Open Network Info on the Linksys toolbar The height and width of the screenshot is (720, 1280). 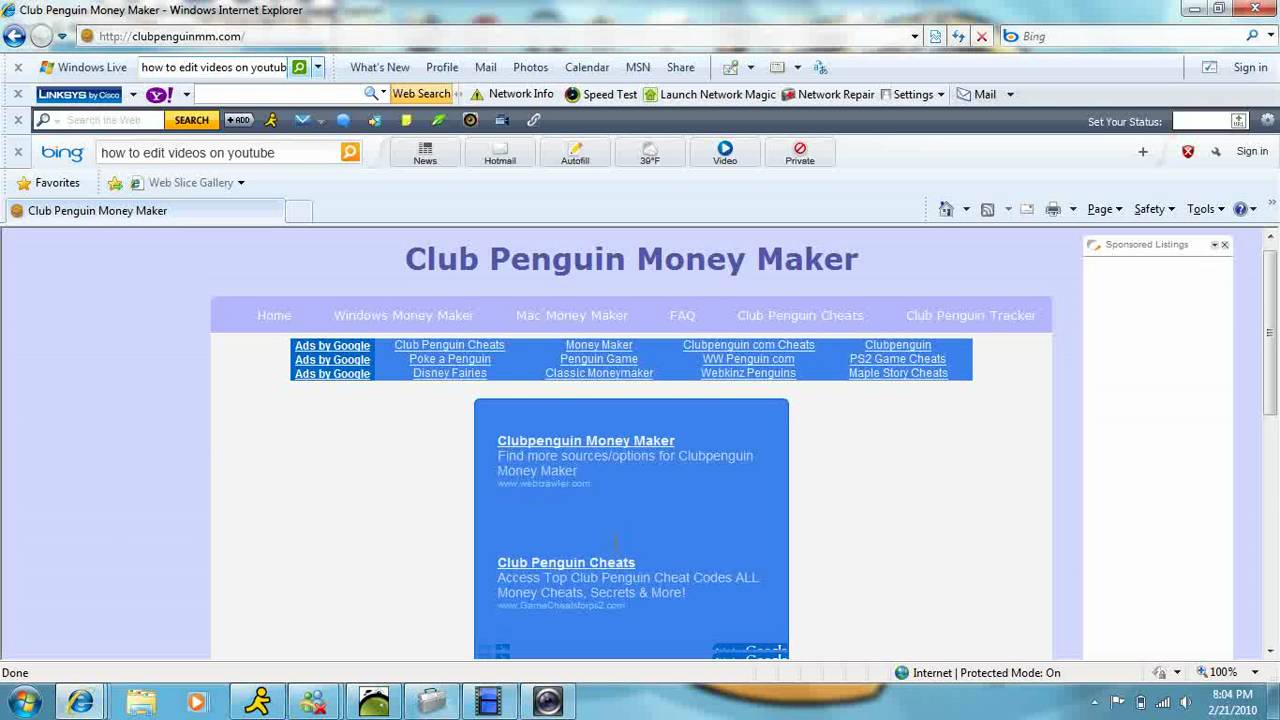[x=512, y=94]
